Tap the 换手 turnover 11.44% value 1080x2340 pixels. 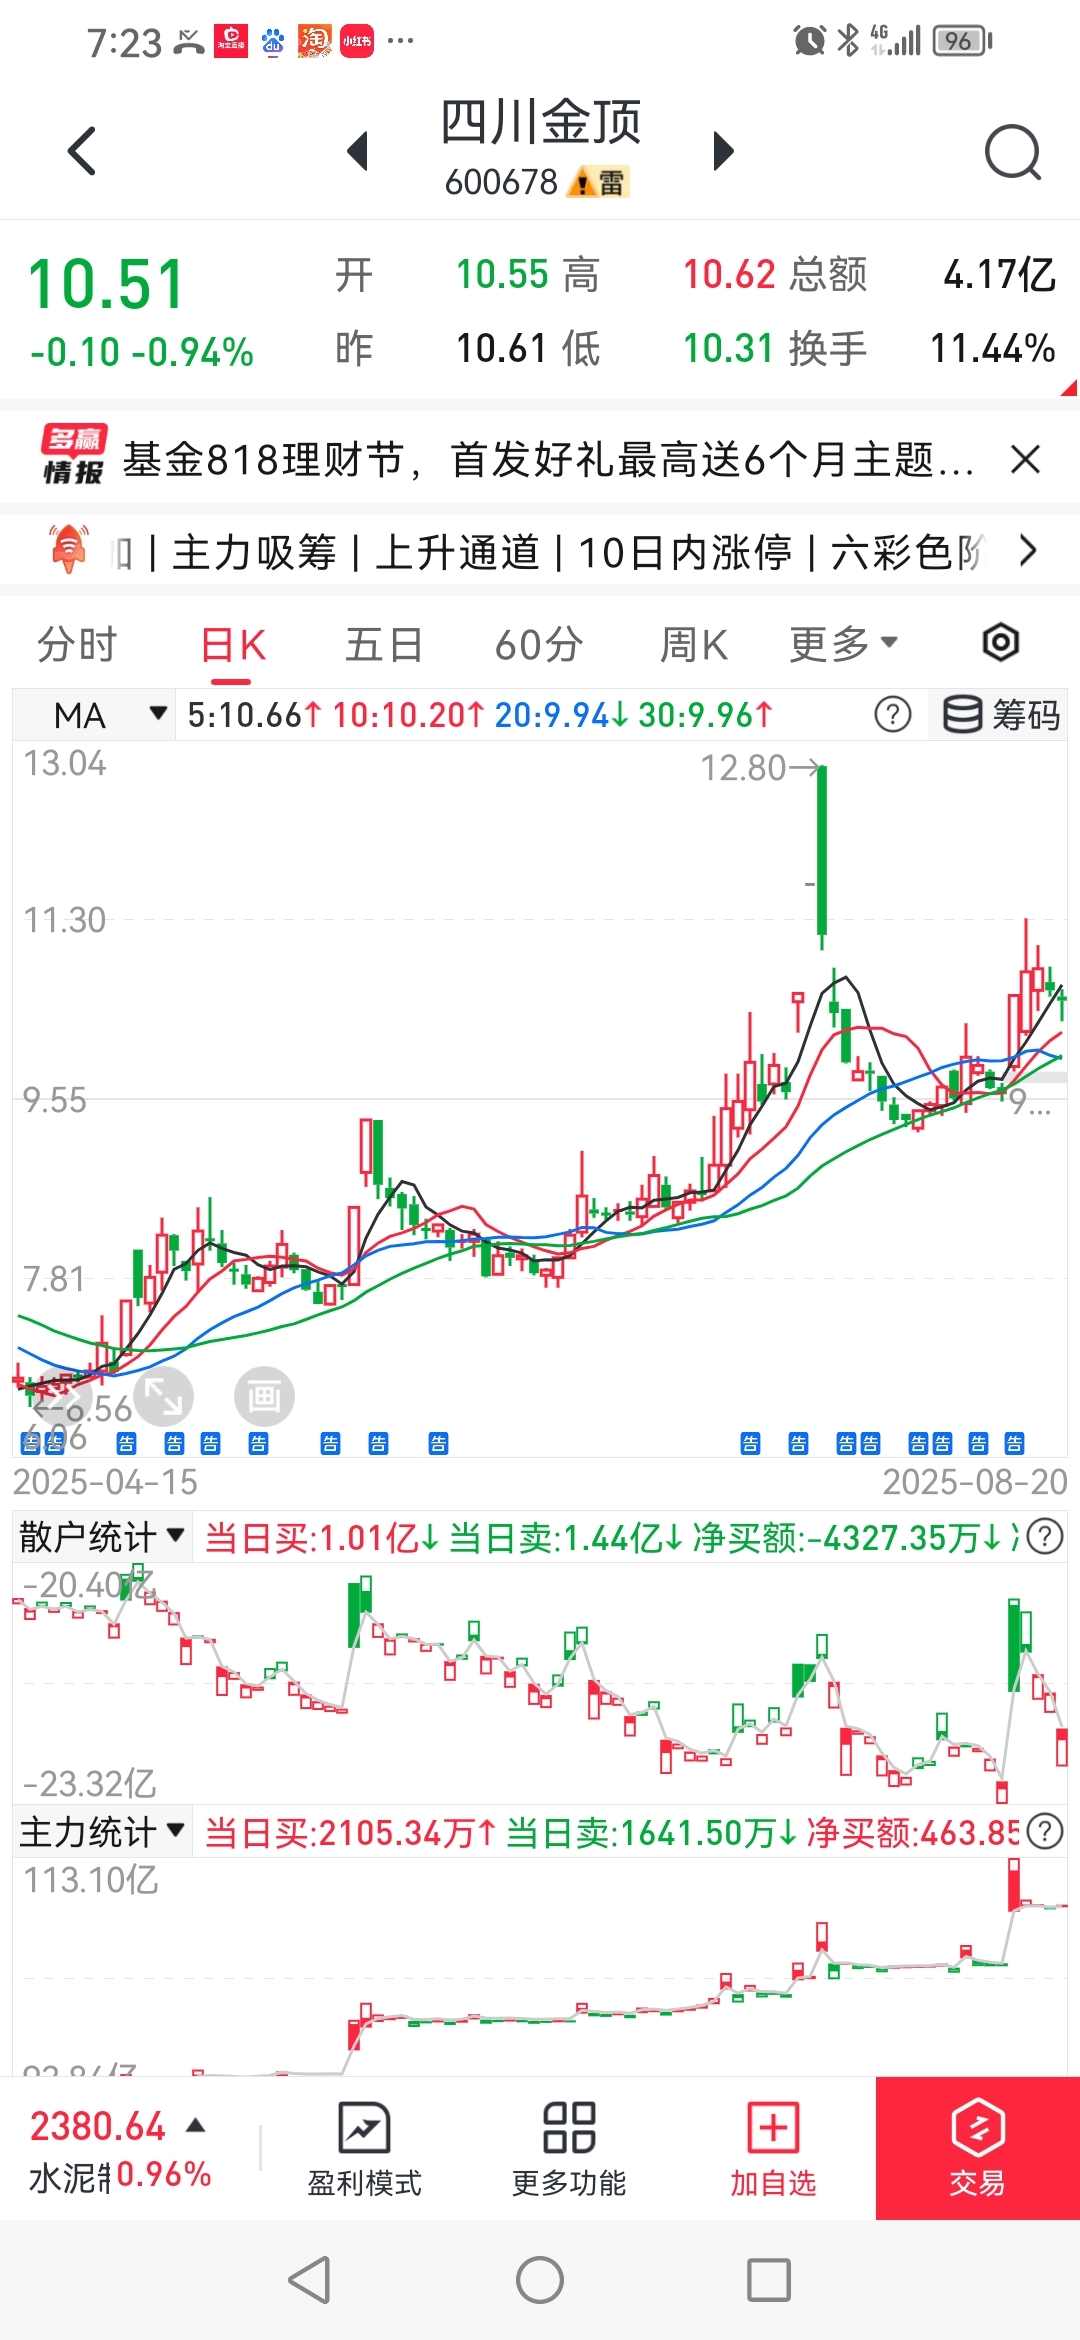coord(992,348)
